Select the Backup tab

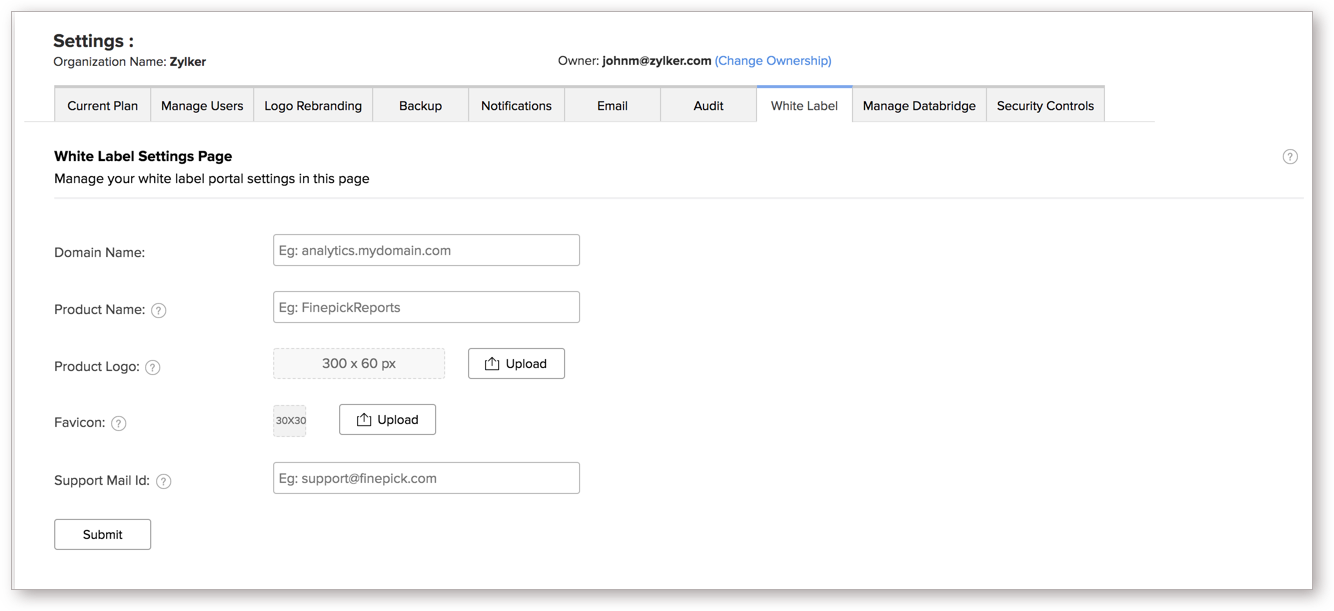[x=420, y=106]
